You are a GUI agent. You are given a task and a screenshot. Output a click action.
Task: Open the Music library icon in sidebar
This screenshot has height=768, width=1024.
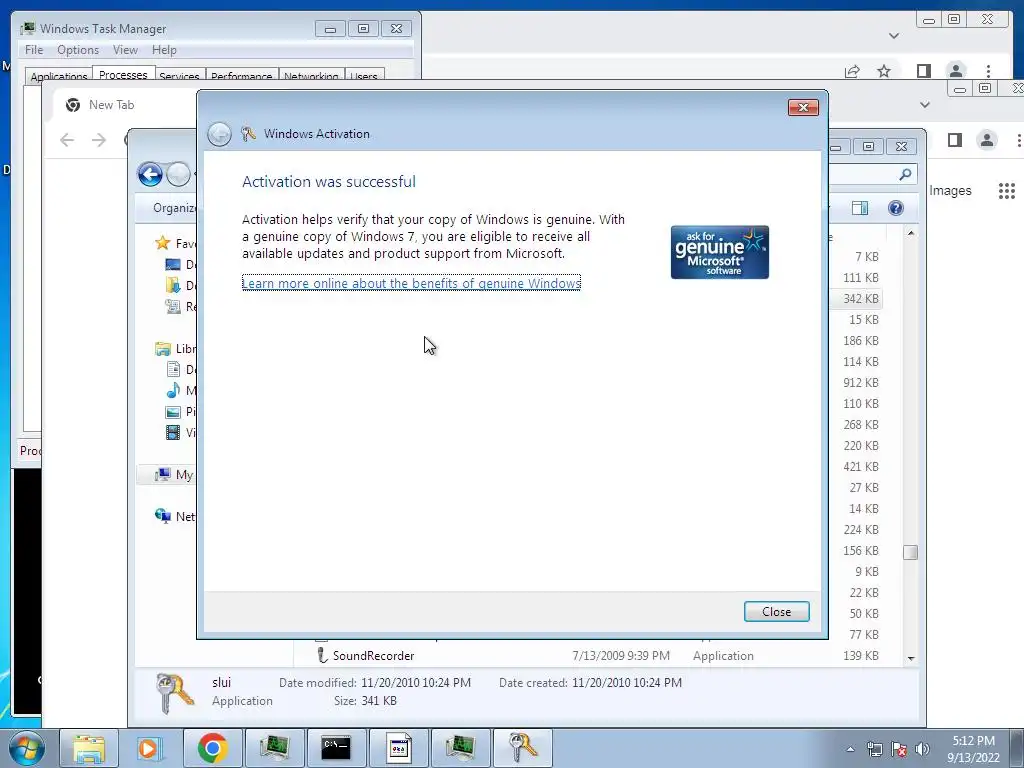(173, 391)
